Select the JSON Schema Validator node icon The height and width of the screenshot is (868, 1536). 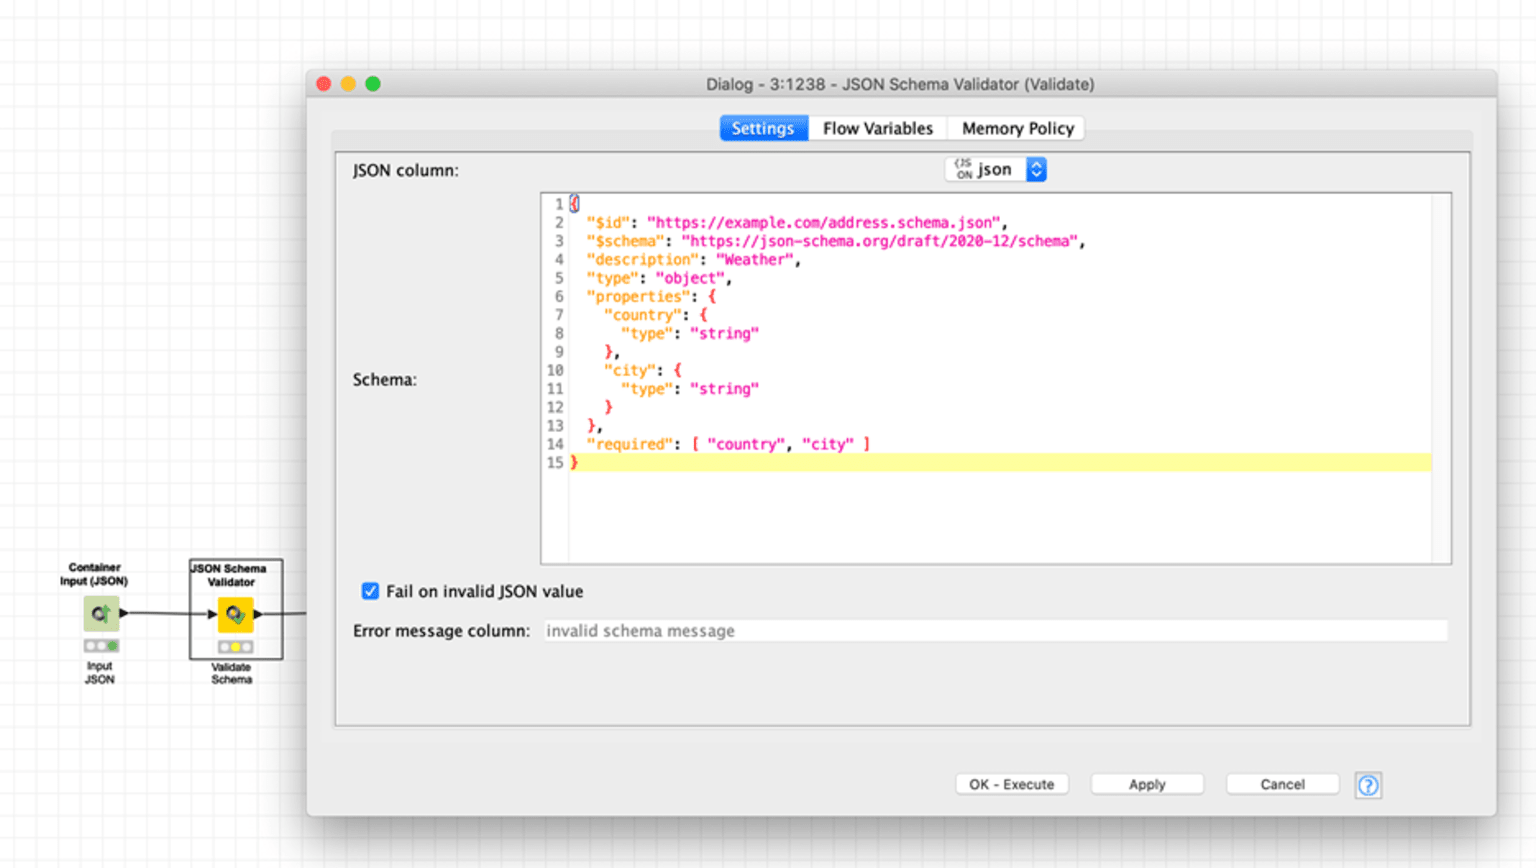pyautogui.click(x=236, y=614)
